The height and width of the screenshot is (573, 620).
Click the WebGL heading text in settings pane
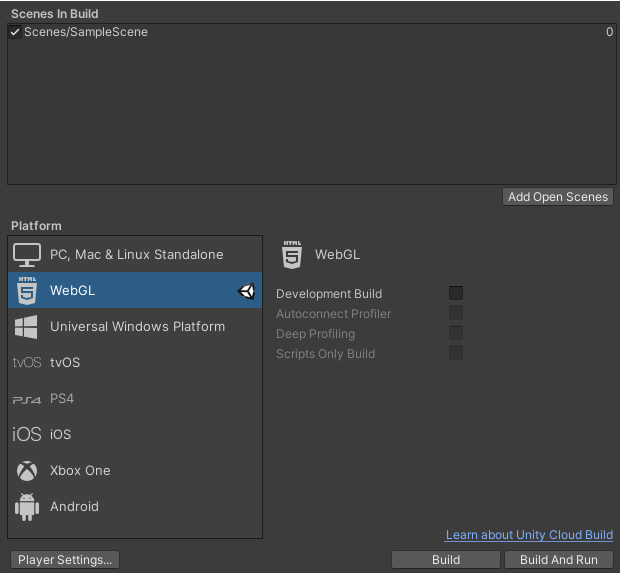coord(337,254)
